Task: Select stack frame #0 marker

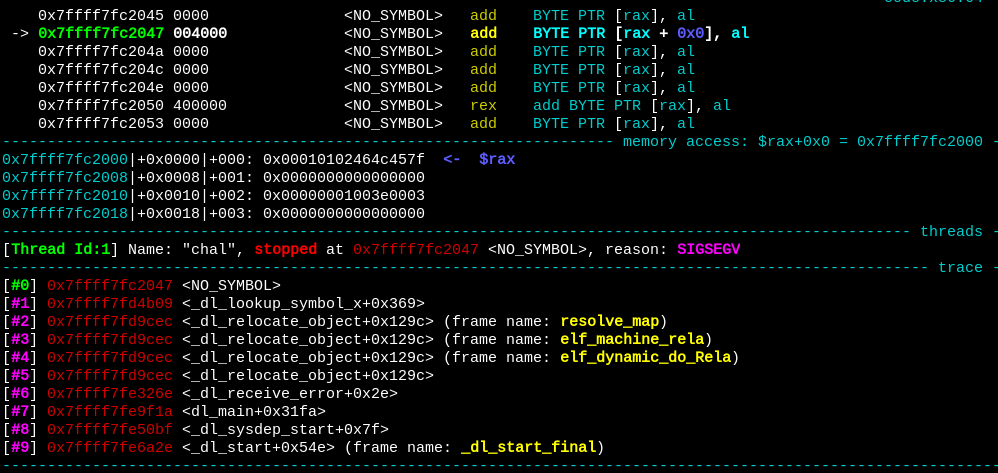Action: [20, 286]
